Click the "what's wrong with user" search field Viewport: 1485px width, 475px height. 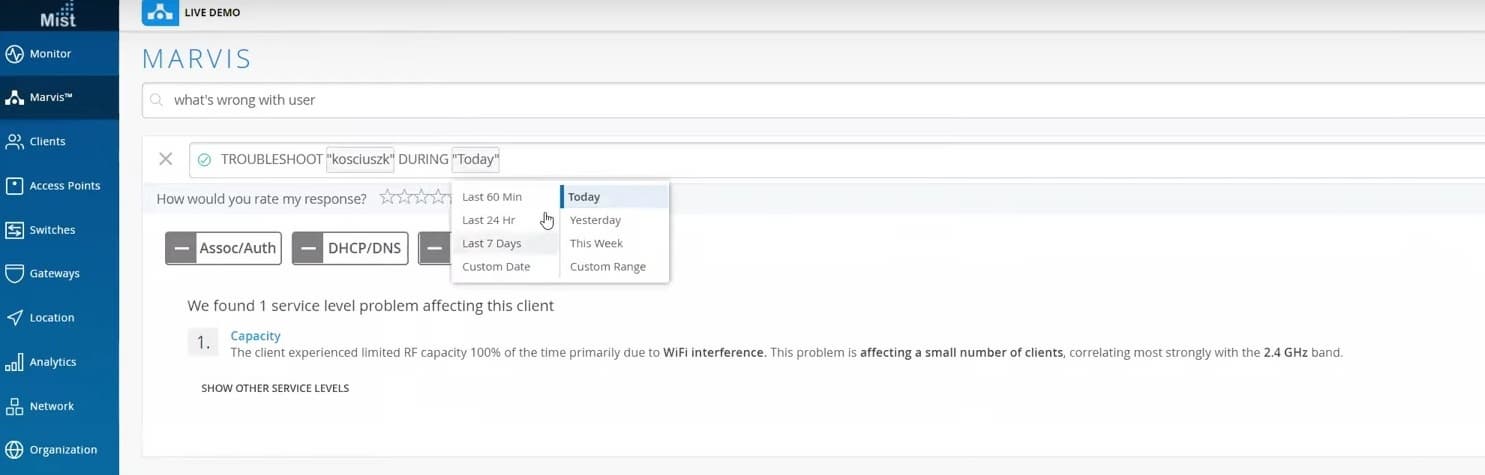(x=813, y=100)
